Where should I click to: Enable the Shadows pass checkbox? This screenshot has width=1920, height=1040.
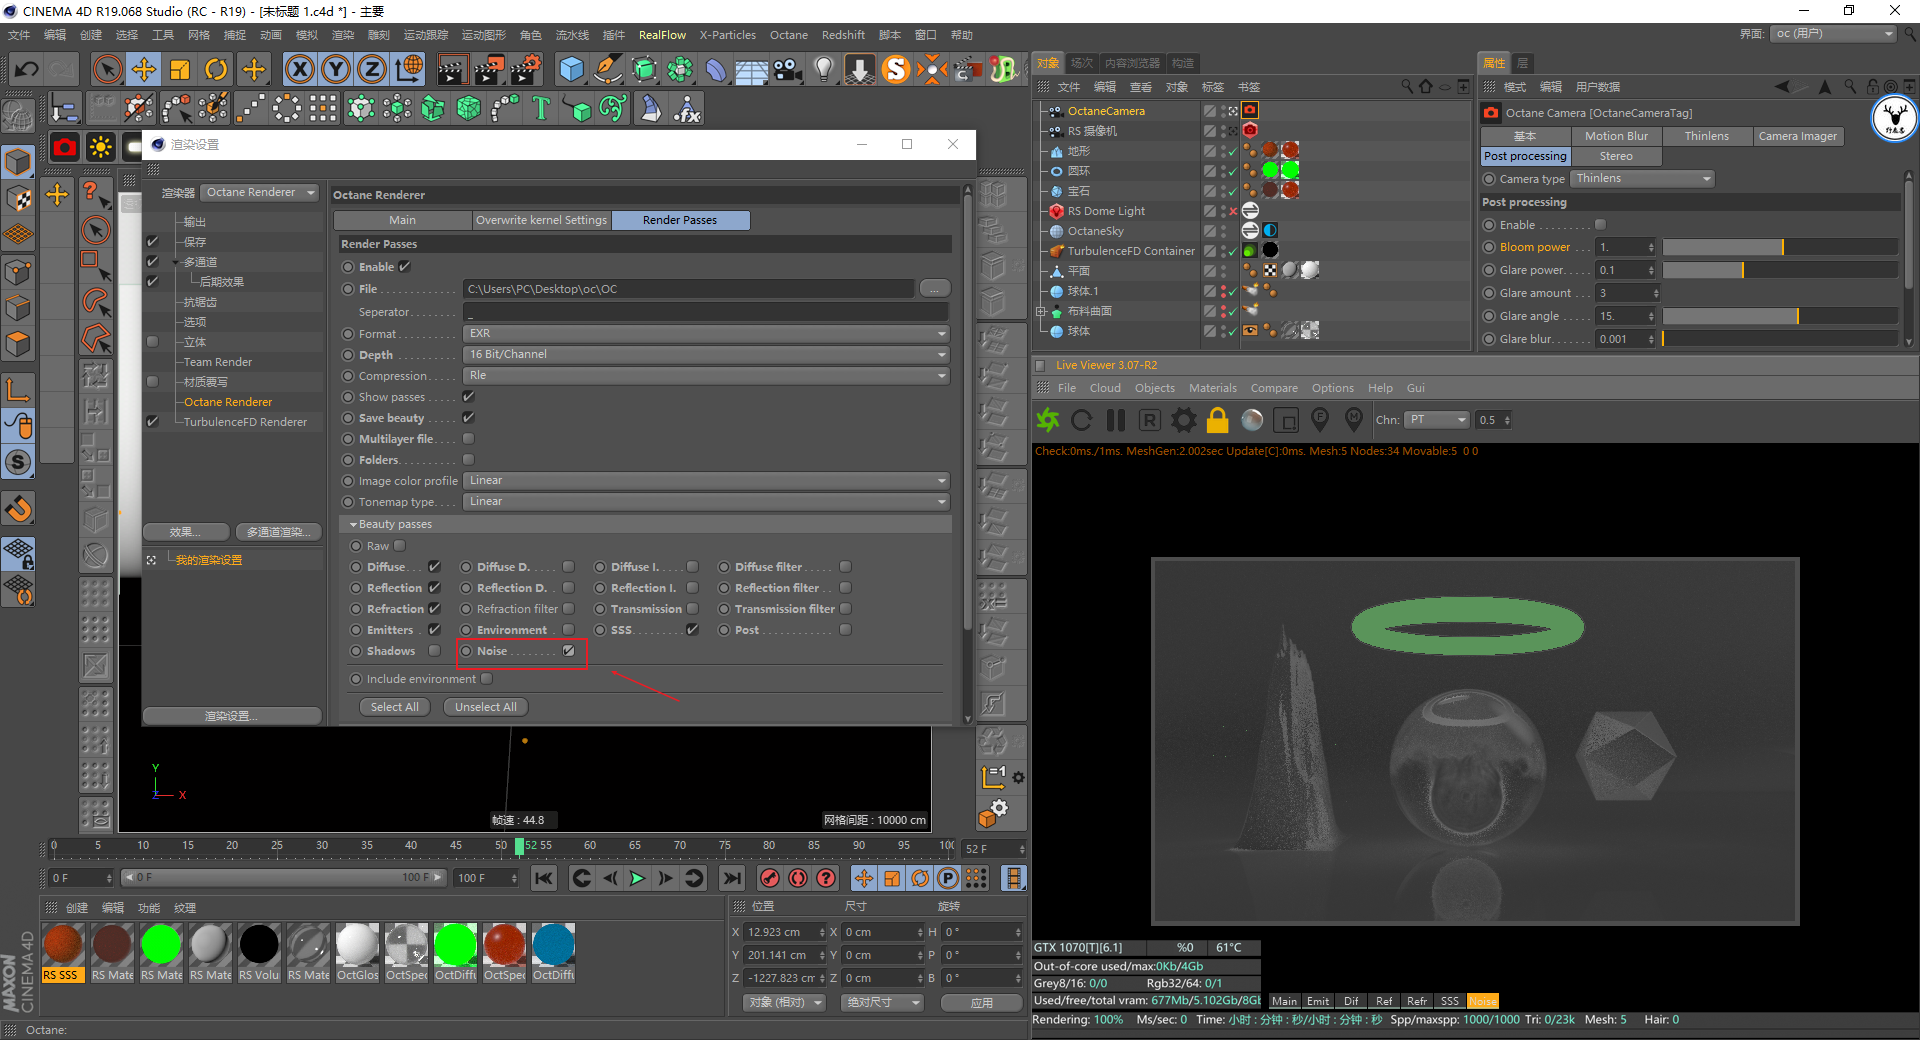click(x=435, y=651)
